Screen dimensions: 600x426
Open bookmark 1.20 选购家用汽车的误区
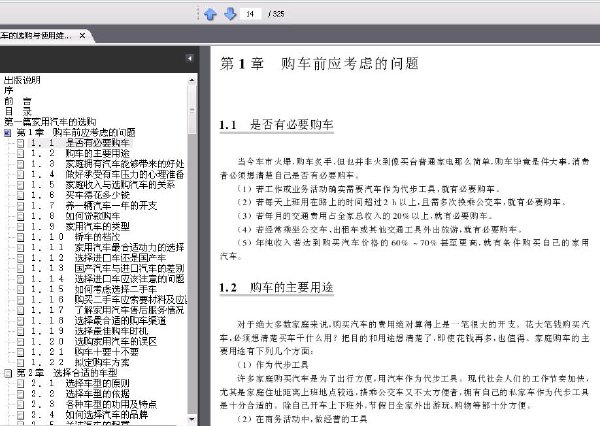point(94,341)
